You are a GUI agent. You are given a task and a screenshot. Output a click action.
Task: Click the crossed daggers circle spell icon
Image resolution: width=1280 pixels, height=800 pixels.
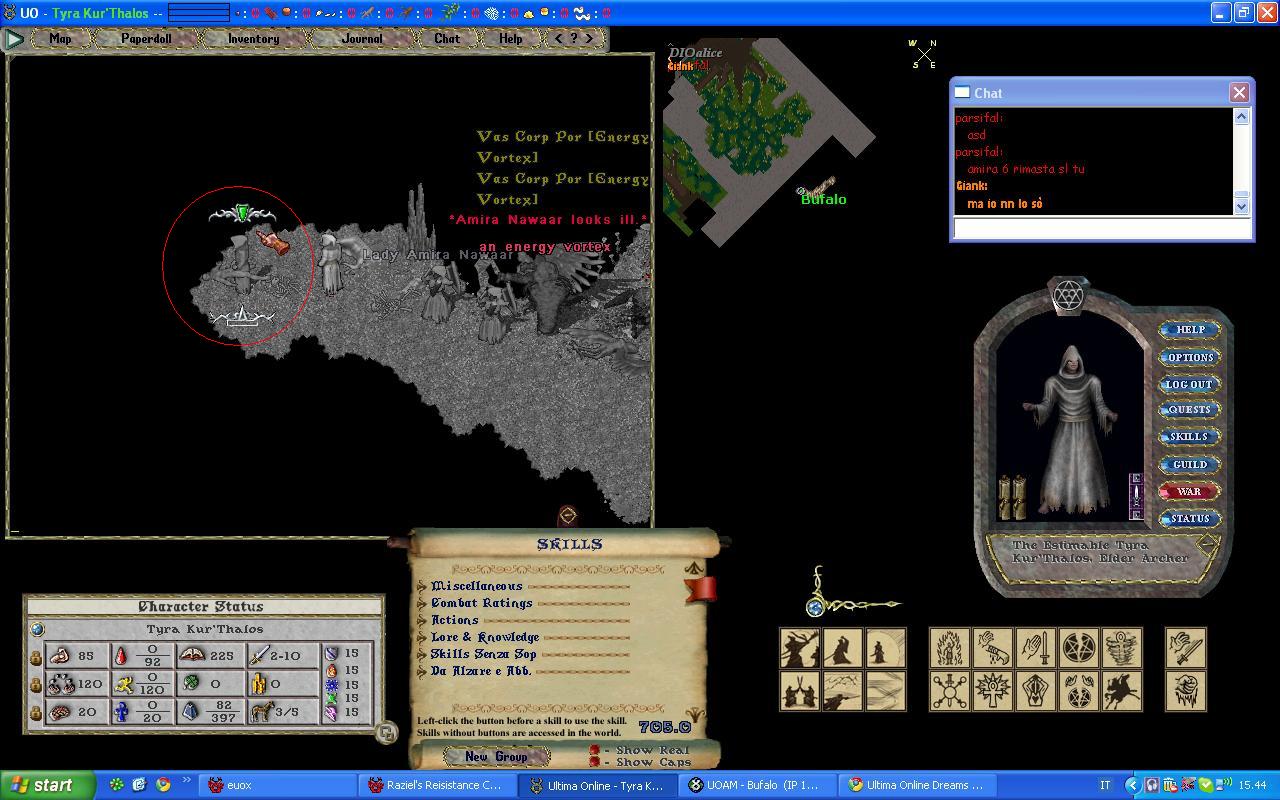point(949,691)
